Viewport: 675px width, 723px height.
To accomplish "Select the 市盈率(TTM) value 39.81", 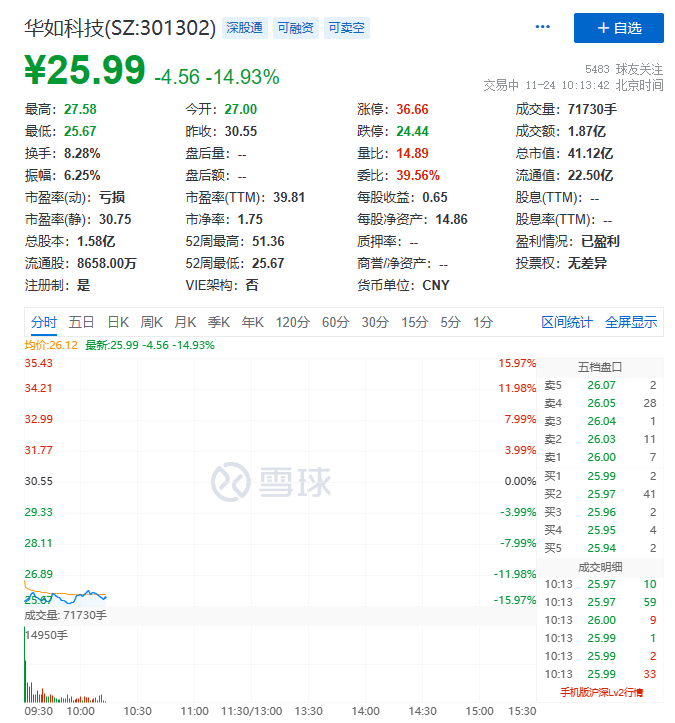I will [x=289, y=197].
